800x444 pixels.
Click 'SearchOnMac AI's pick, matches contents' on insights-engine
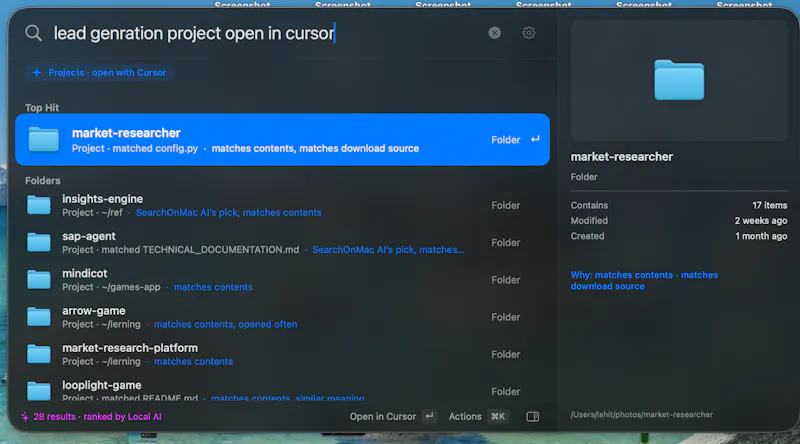click(x=229, y=212)
